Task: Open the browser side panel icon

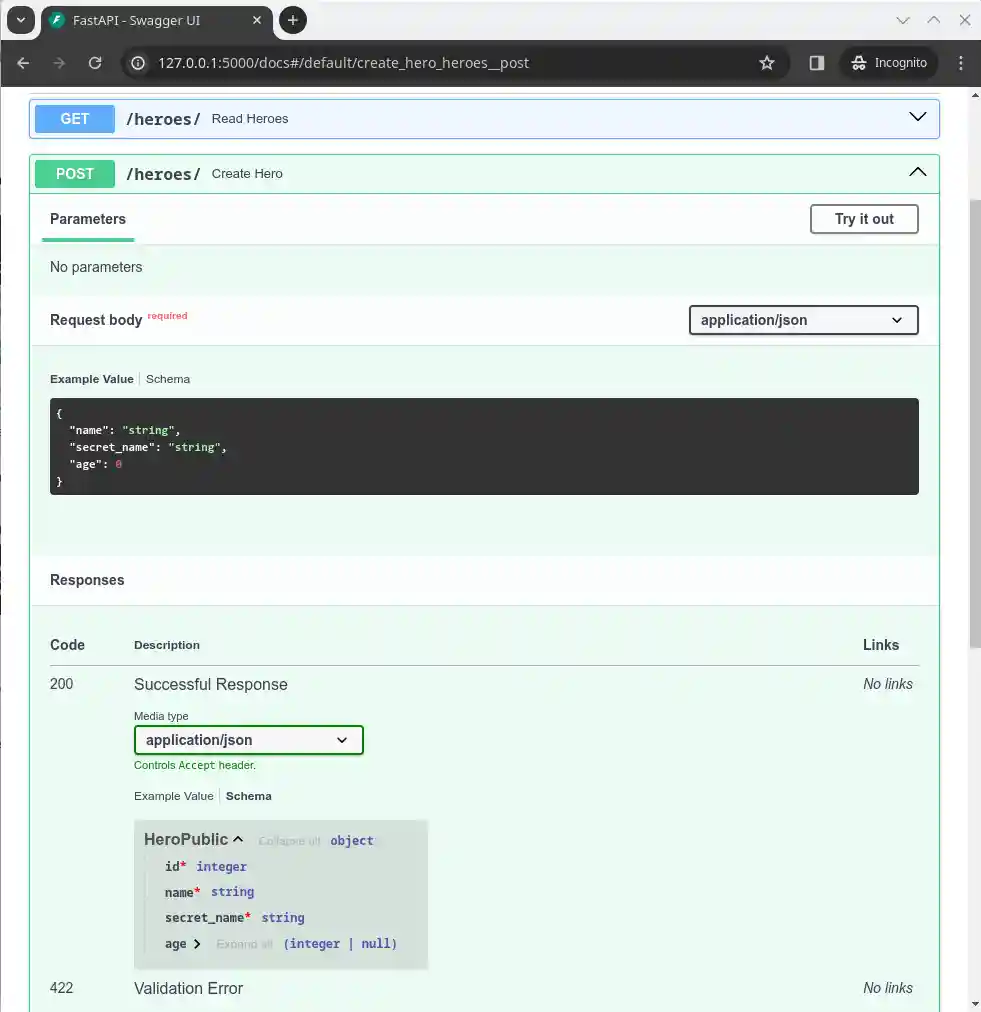Action: pos(816,62)
